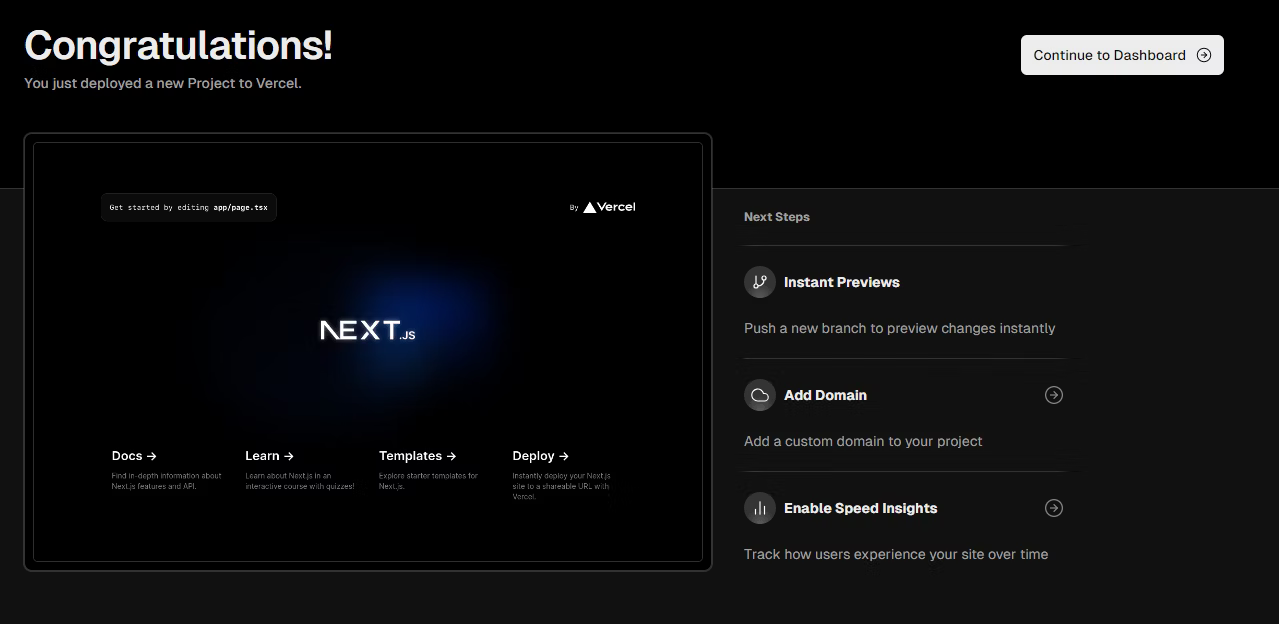
Task: Click the cloud icon beside Add Domain
Action: pos(760,395)
